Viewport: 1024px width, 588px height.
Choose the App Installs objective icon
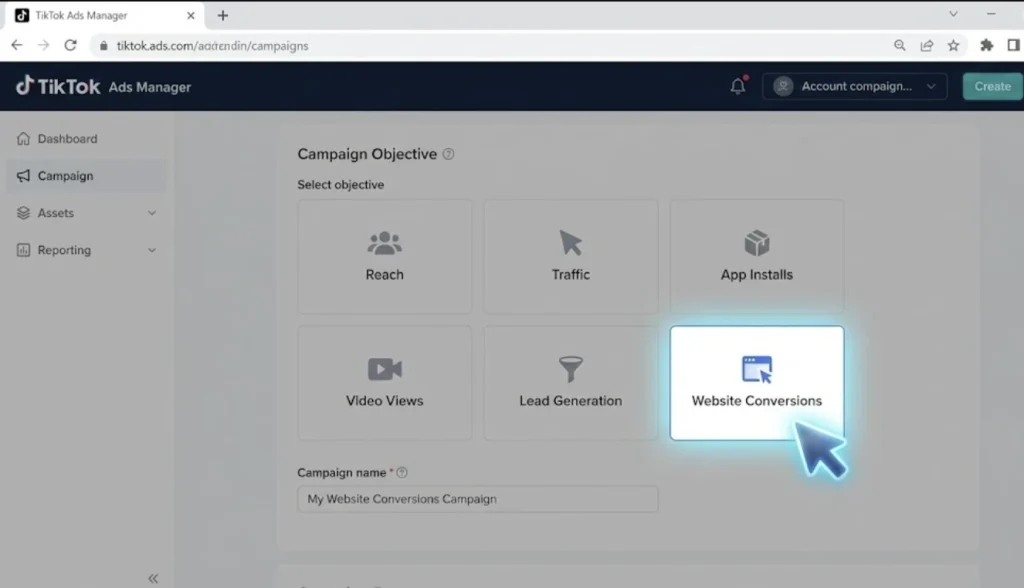coord(756,241)
